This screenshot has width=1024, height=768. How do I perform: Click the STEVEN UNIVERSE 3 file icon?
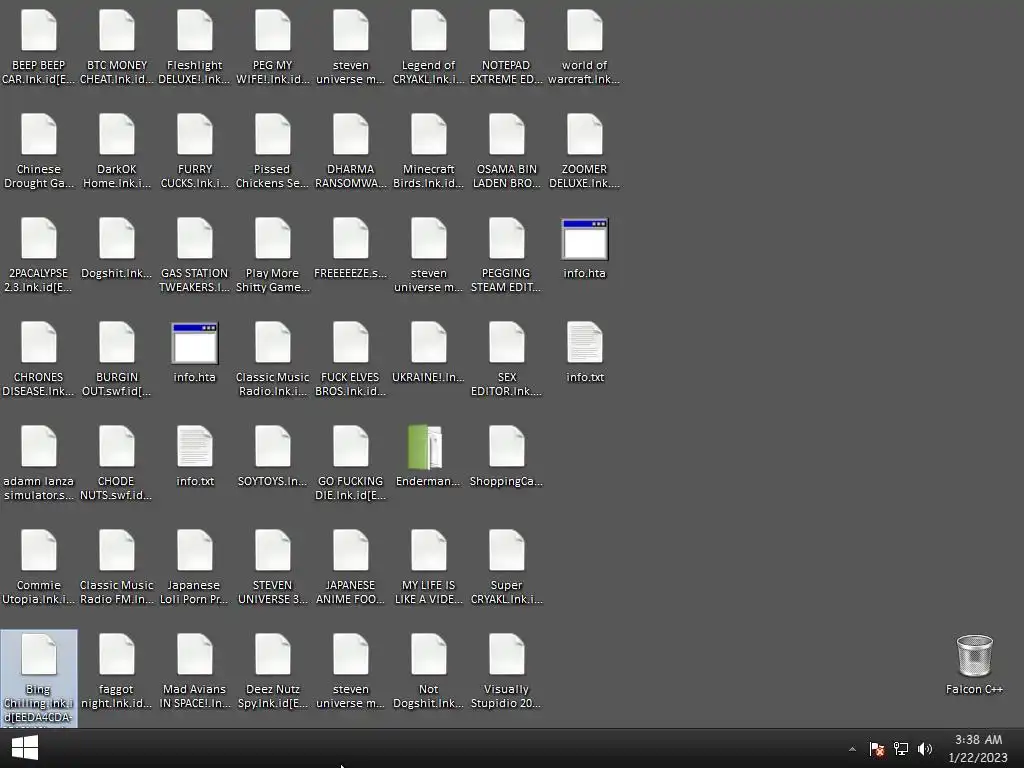[x=272, y=550]
